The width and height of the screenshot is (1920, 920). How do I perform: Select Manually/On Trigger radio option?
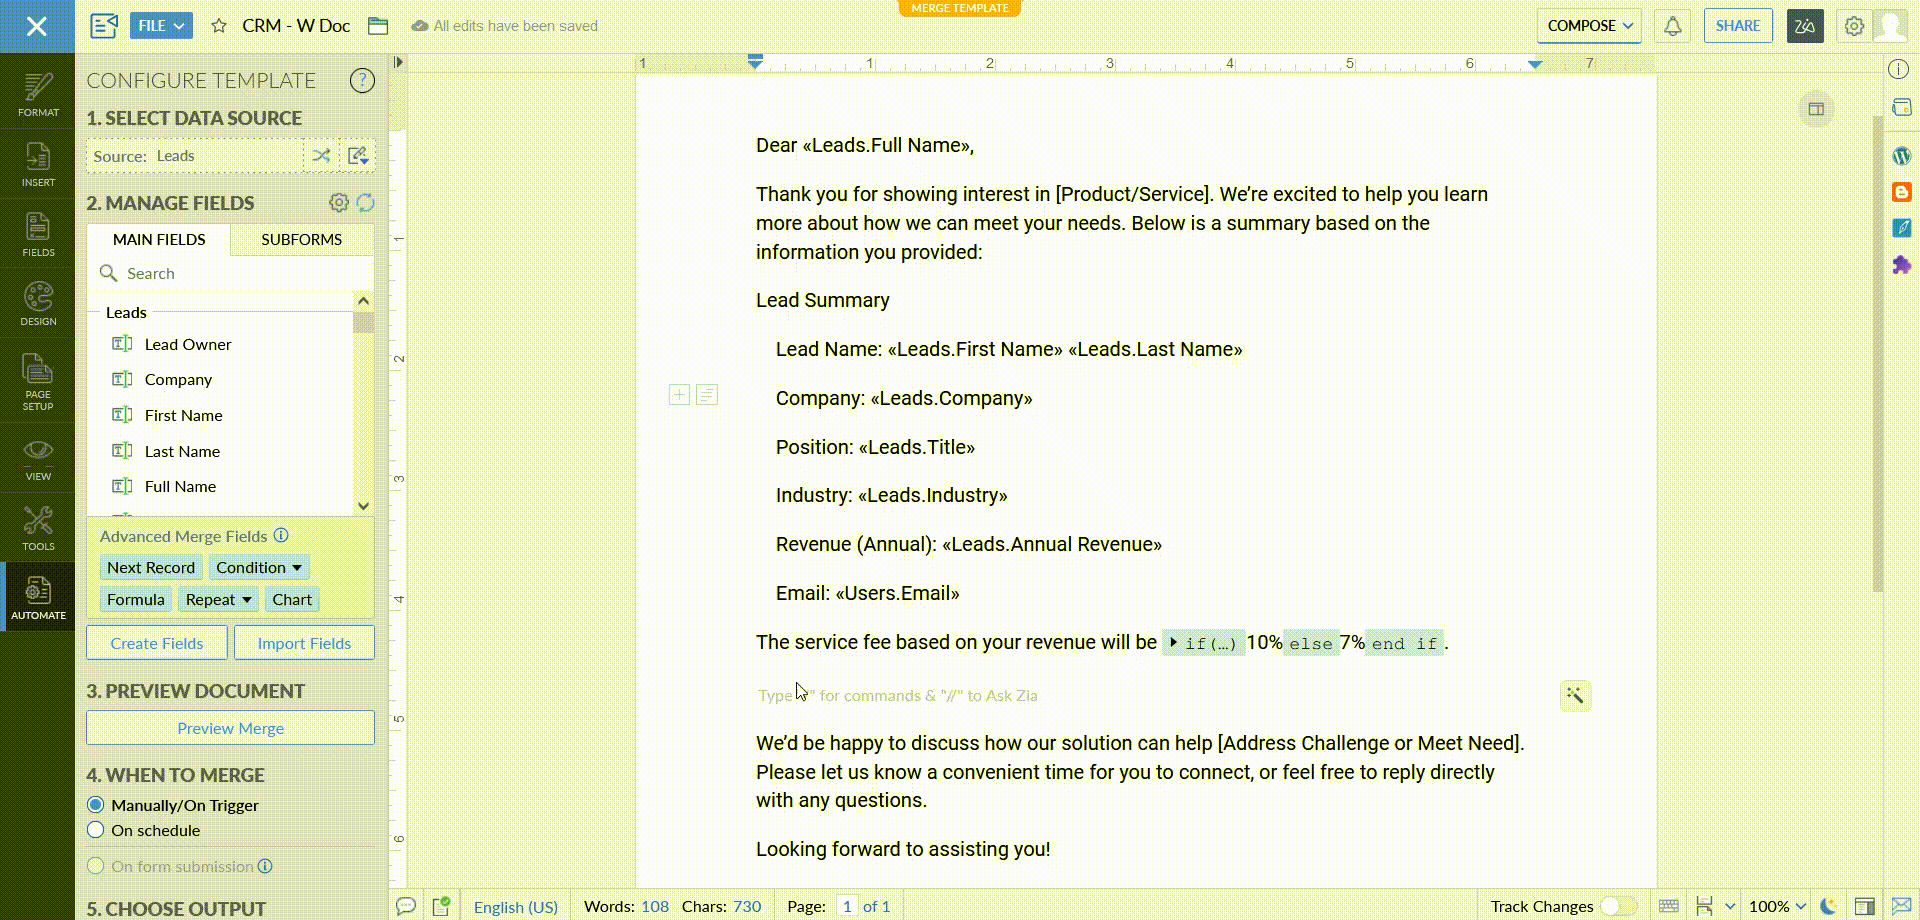(x=96, y=805)
